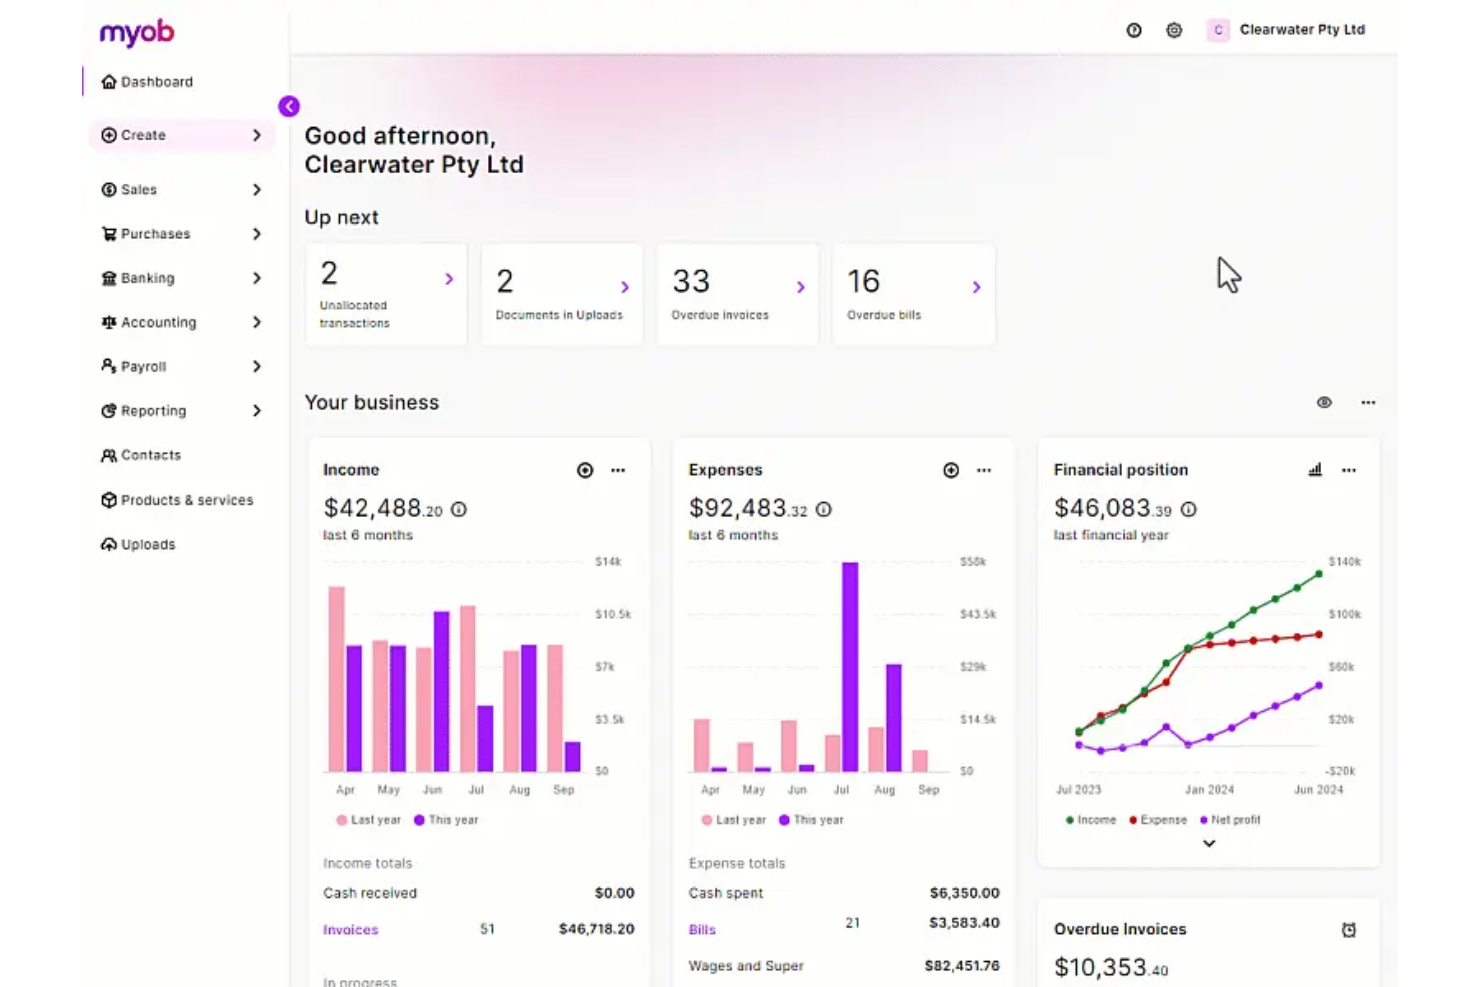The height and width of the screenshot is (987, 1480).
Task: Toggle Net profit series in Financial position legend
Action: (x=1230, y=820)
